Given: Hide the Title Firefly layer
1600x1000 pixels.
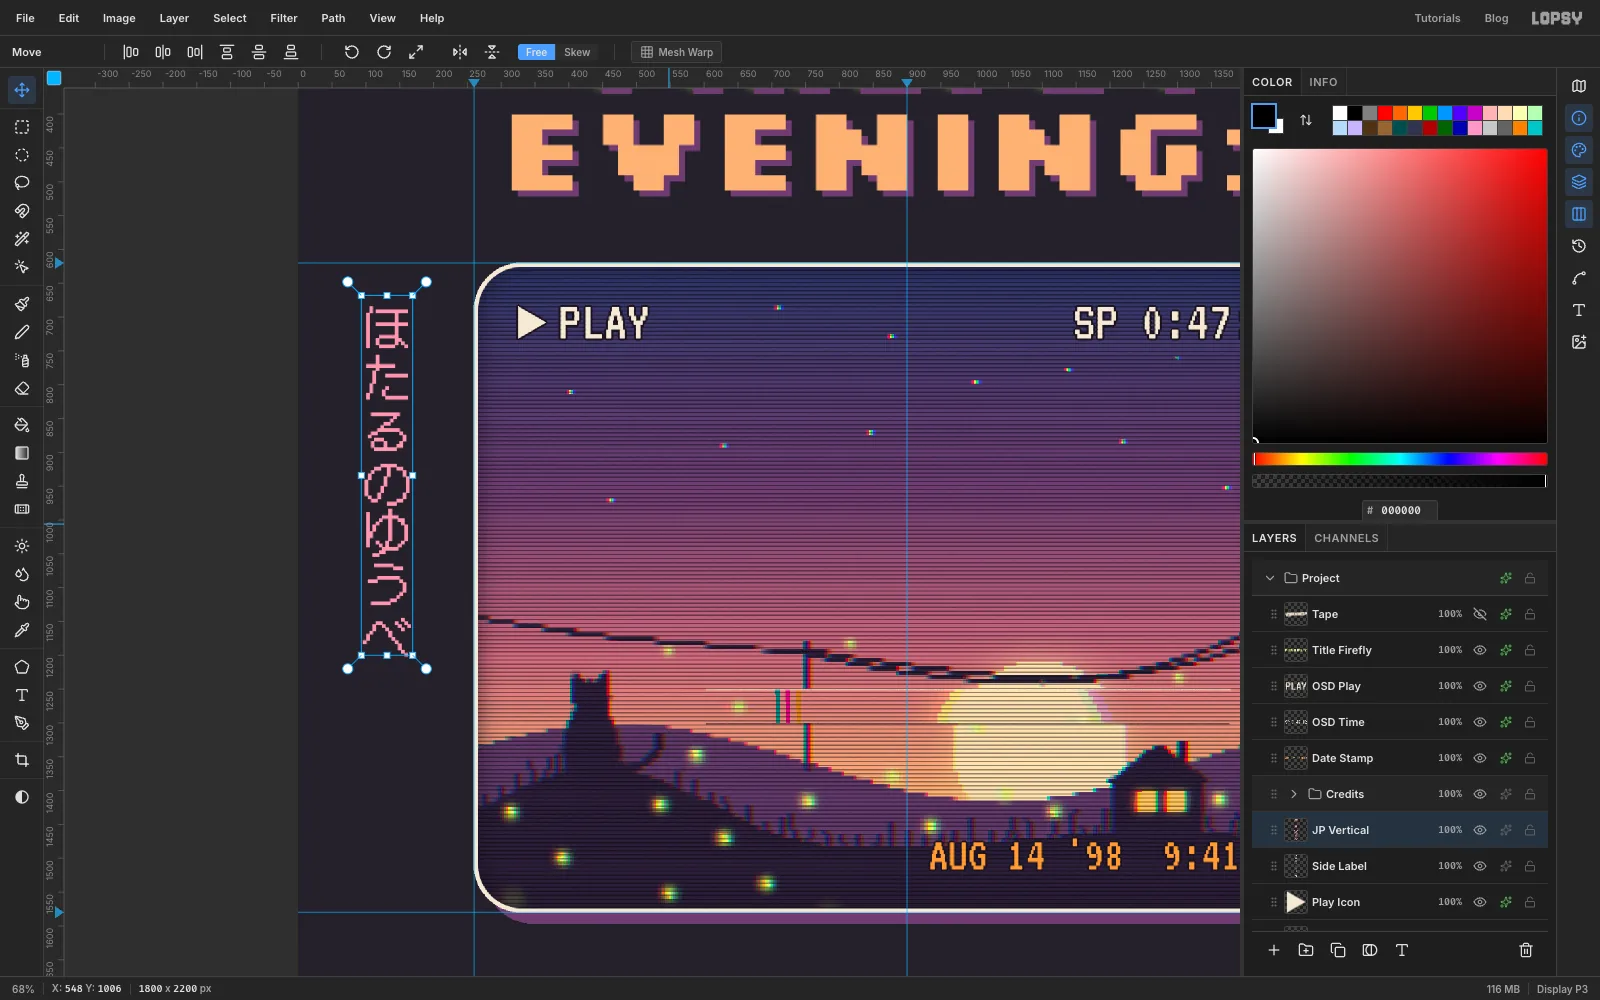Looking at the screenshot, I should [1480, 650].
